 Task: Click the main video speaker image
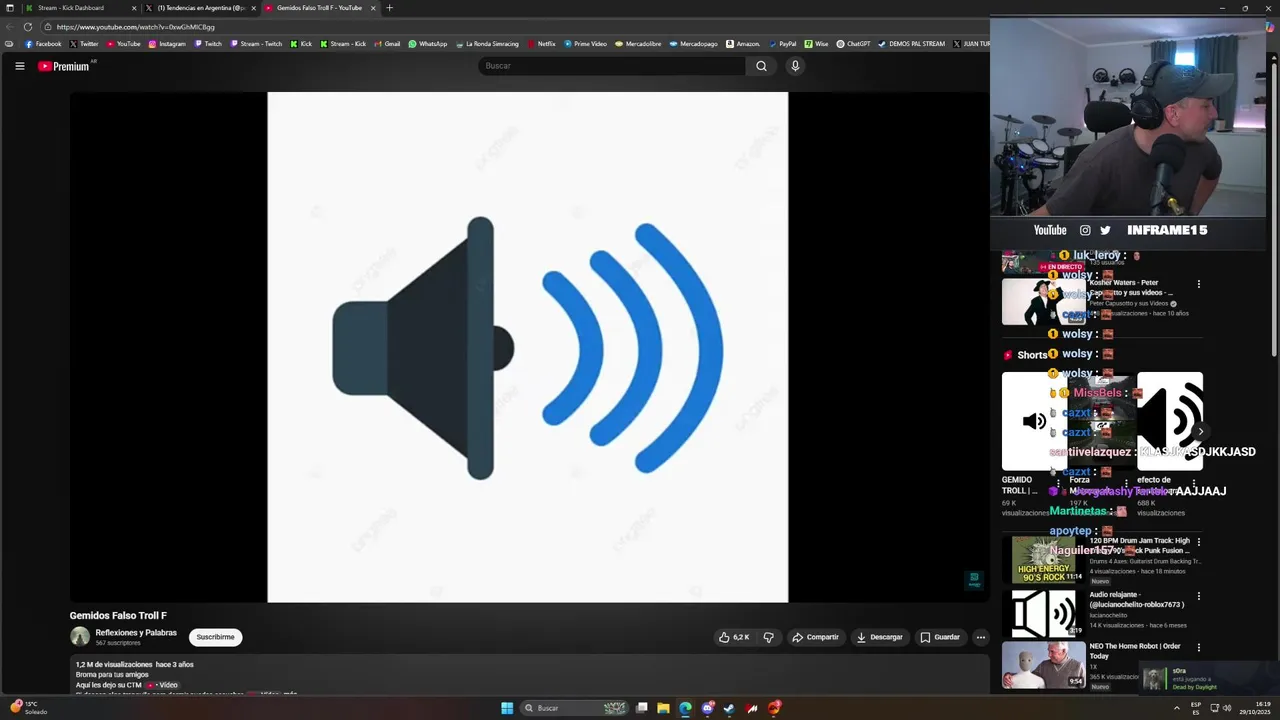(x=528, y=347)
